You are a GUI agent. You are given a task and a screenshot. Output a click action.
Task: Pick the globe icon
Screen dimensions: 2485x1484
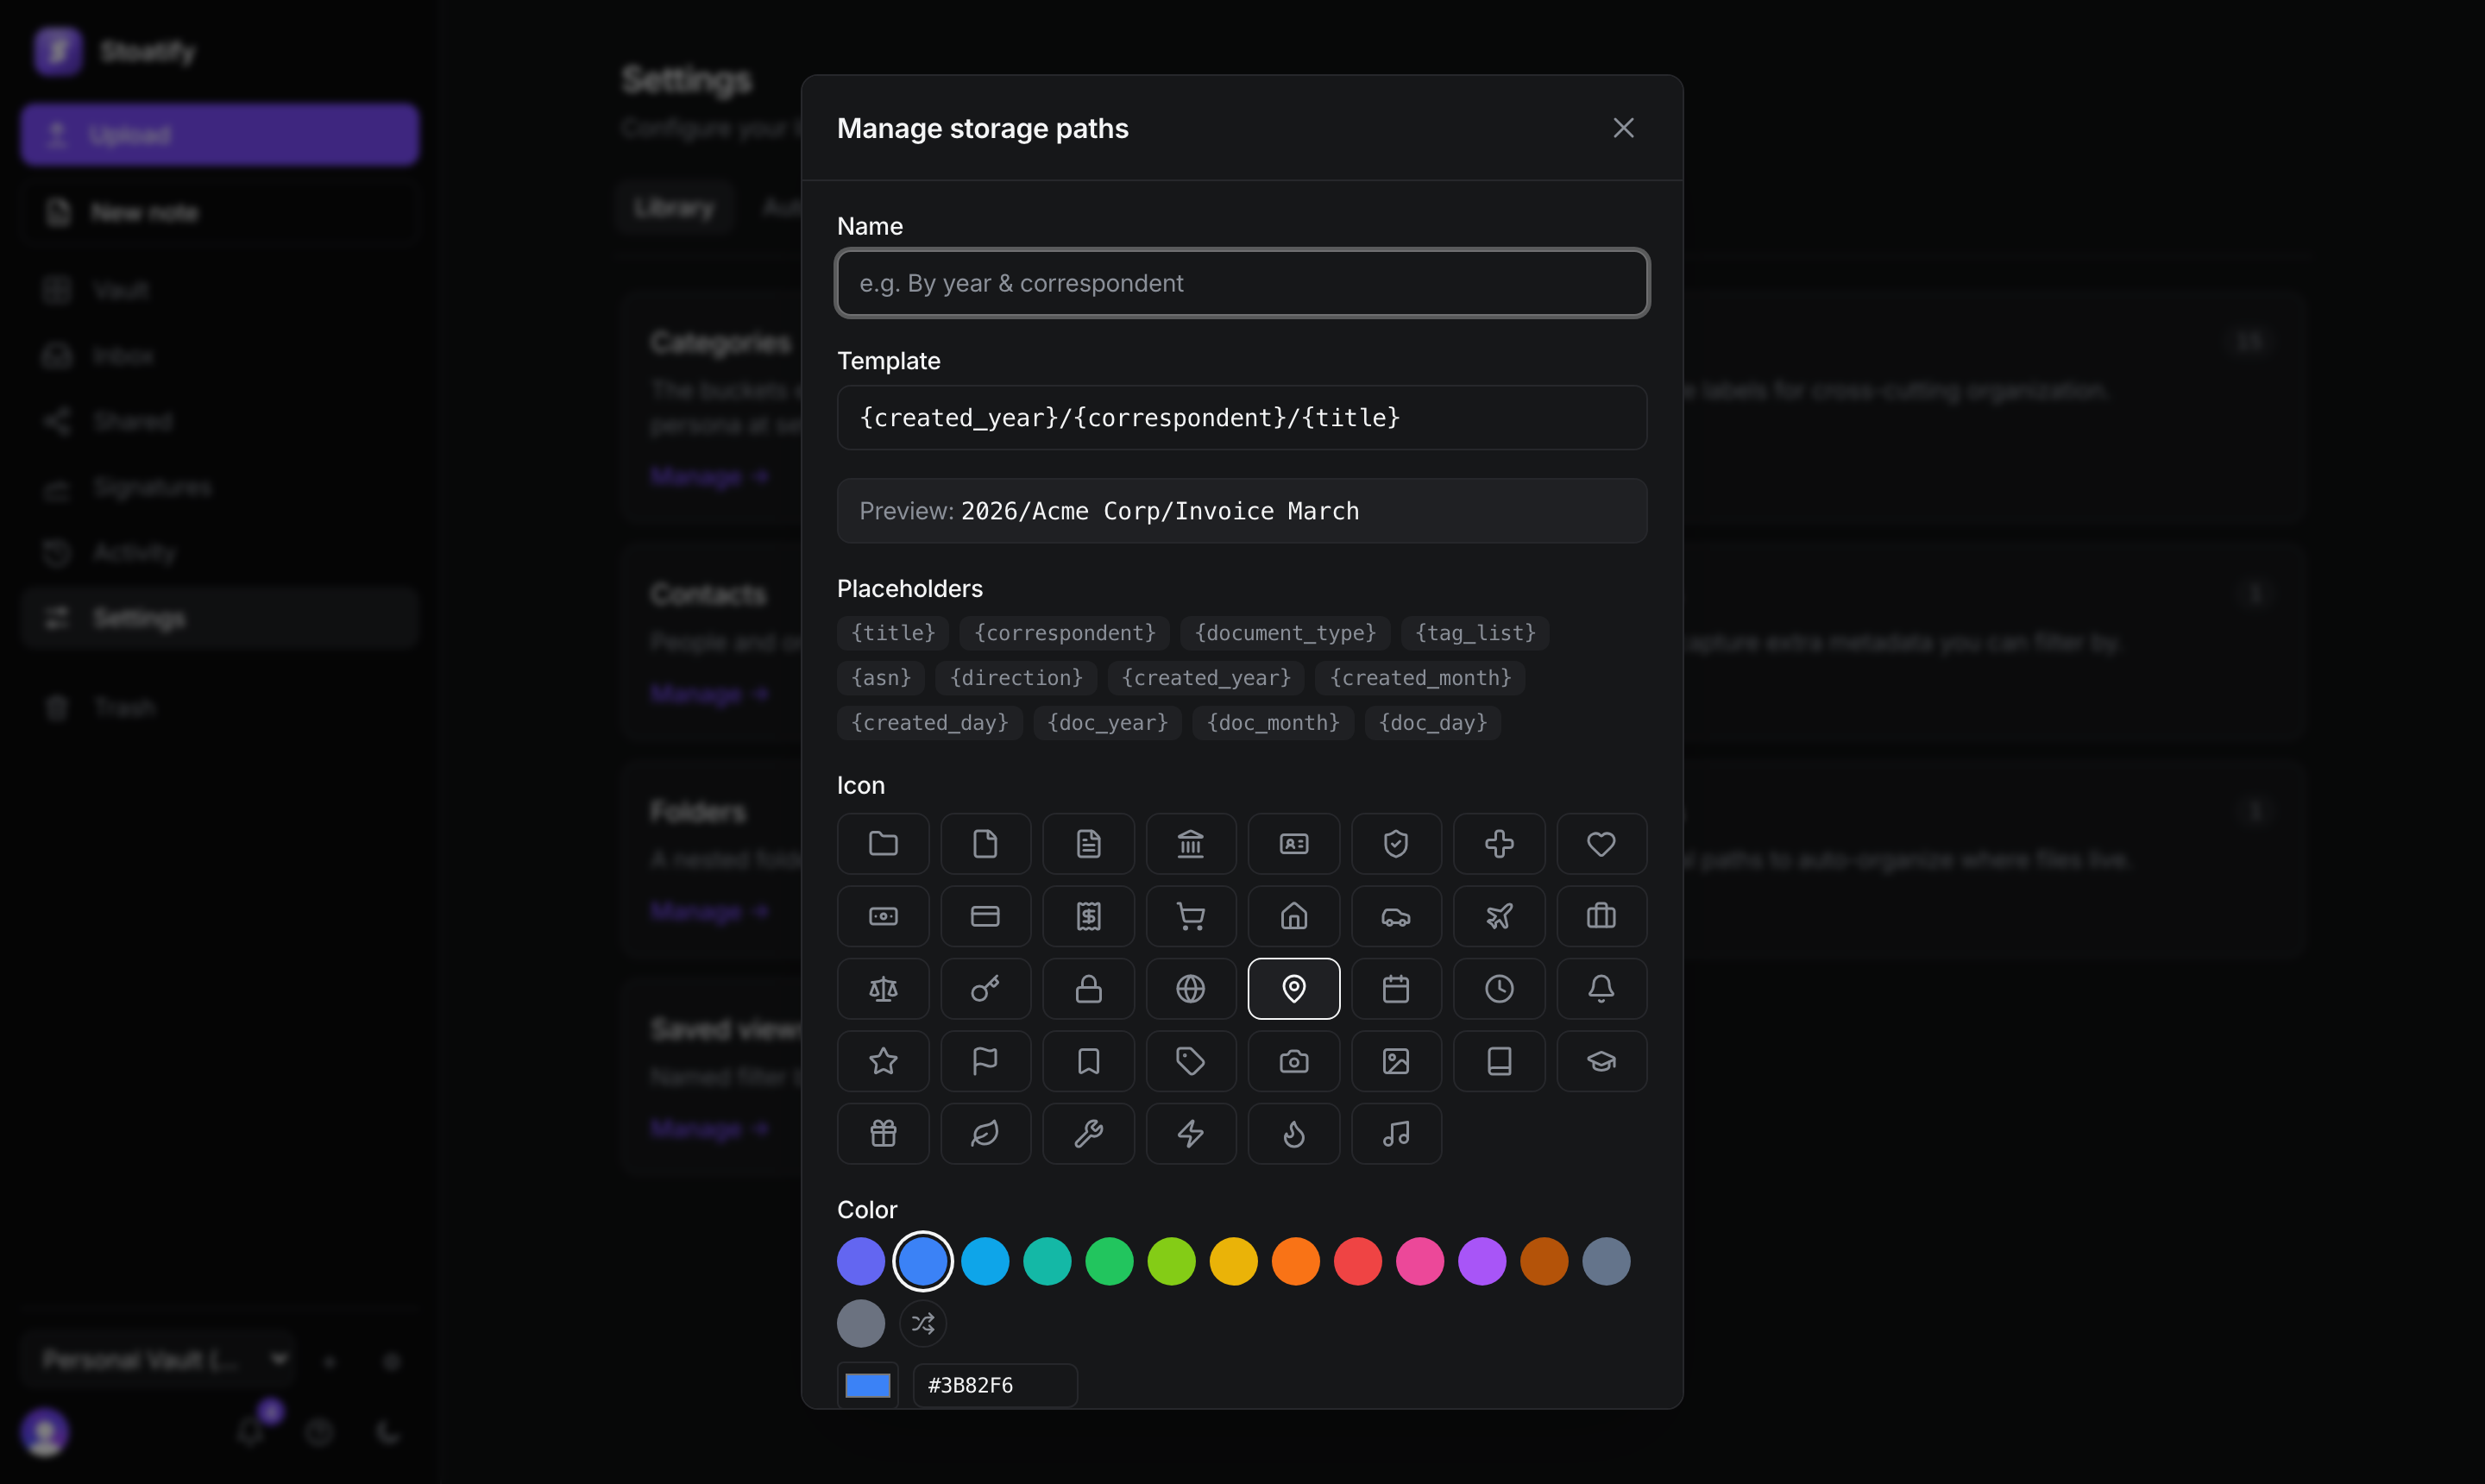[x=1190, y=989]
